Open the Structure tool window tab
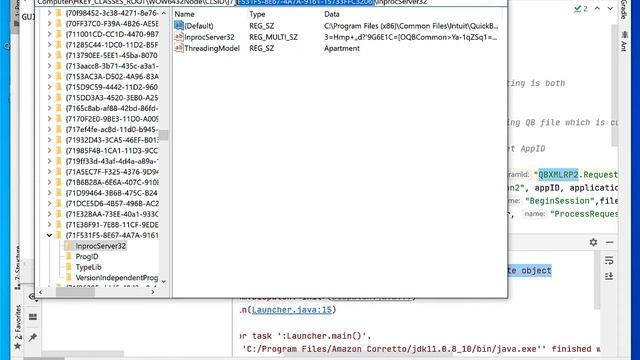 point(18,267)
